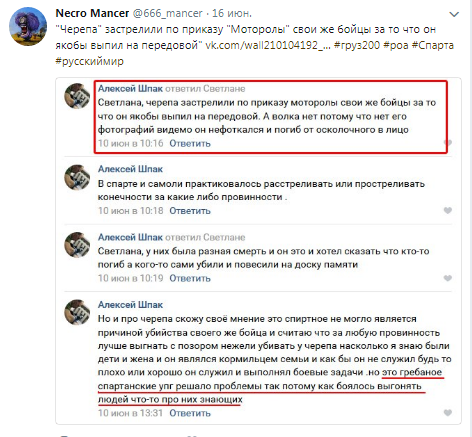The image size is (472, 437).
Task: Open Necro Mancer's profile avatar
Action: click(x=28, y=26)
